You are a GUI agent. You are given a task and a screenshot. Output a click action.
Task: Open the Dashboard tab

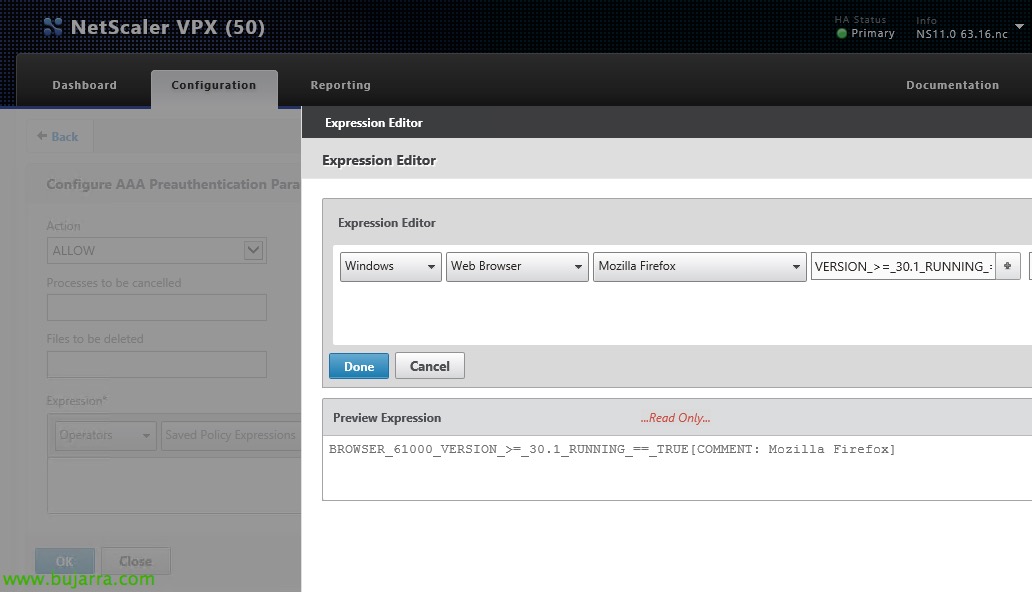pos(84,85)
